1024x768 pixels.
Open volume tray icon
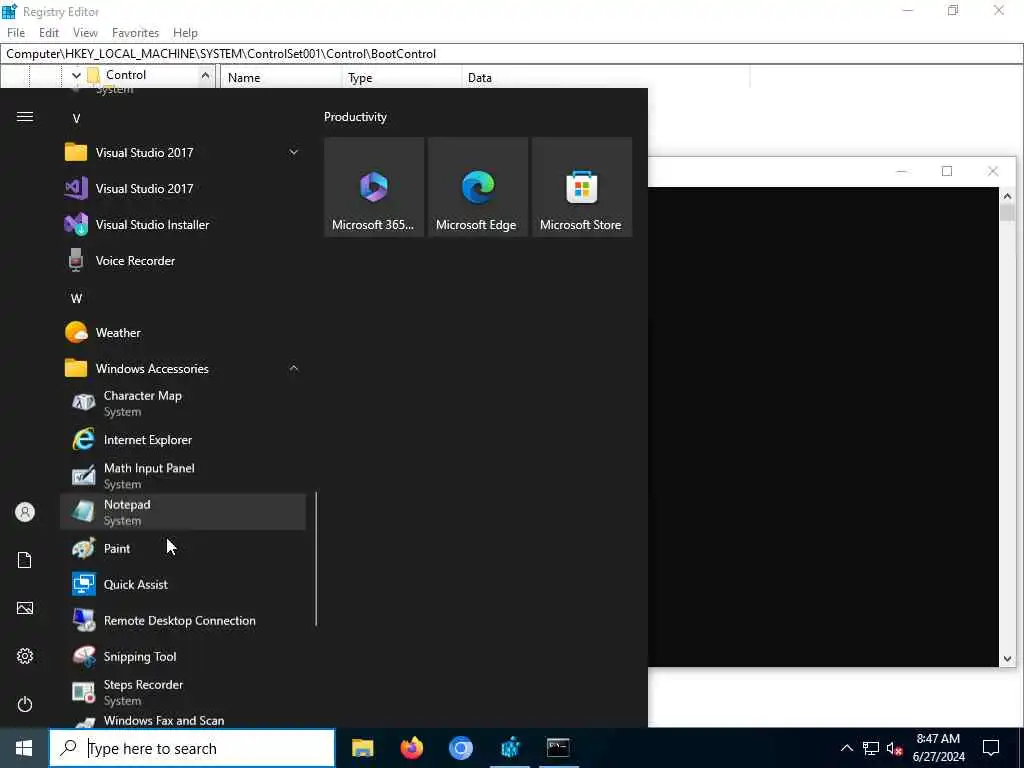[895, 748]
